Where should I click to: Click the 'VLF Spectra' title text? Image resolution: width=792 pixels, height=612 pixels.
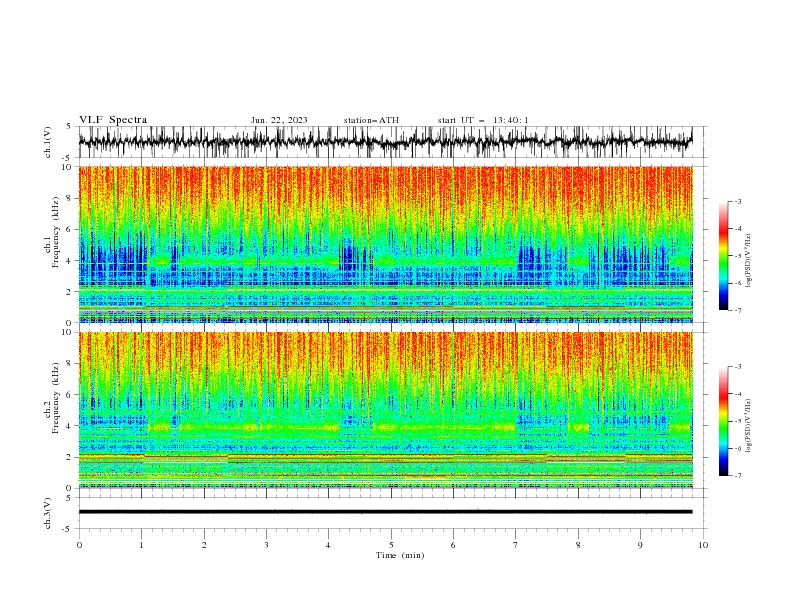coord(113,120)
